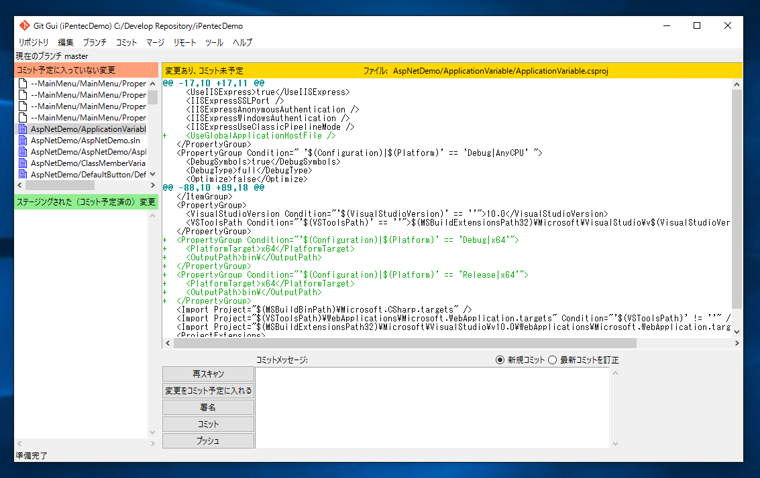Click the 変更をコミット予定に入れる button
Image resolution: width=760 pixels, height=478 pixels.
point(208,391)
